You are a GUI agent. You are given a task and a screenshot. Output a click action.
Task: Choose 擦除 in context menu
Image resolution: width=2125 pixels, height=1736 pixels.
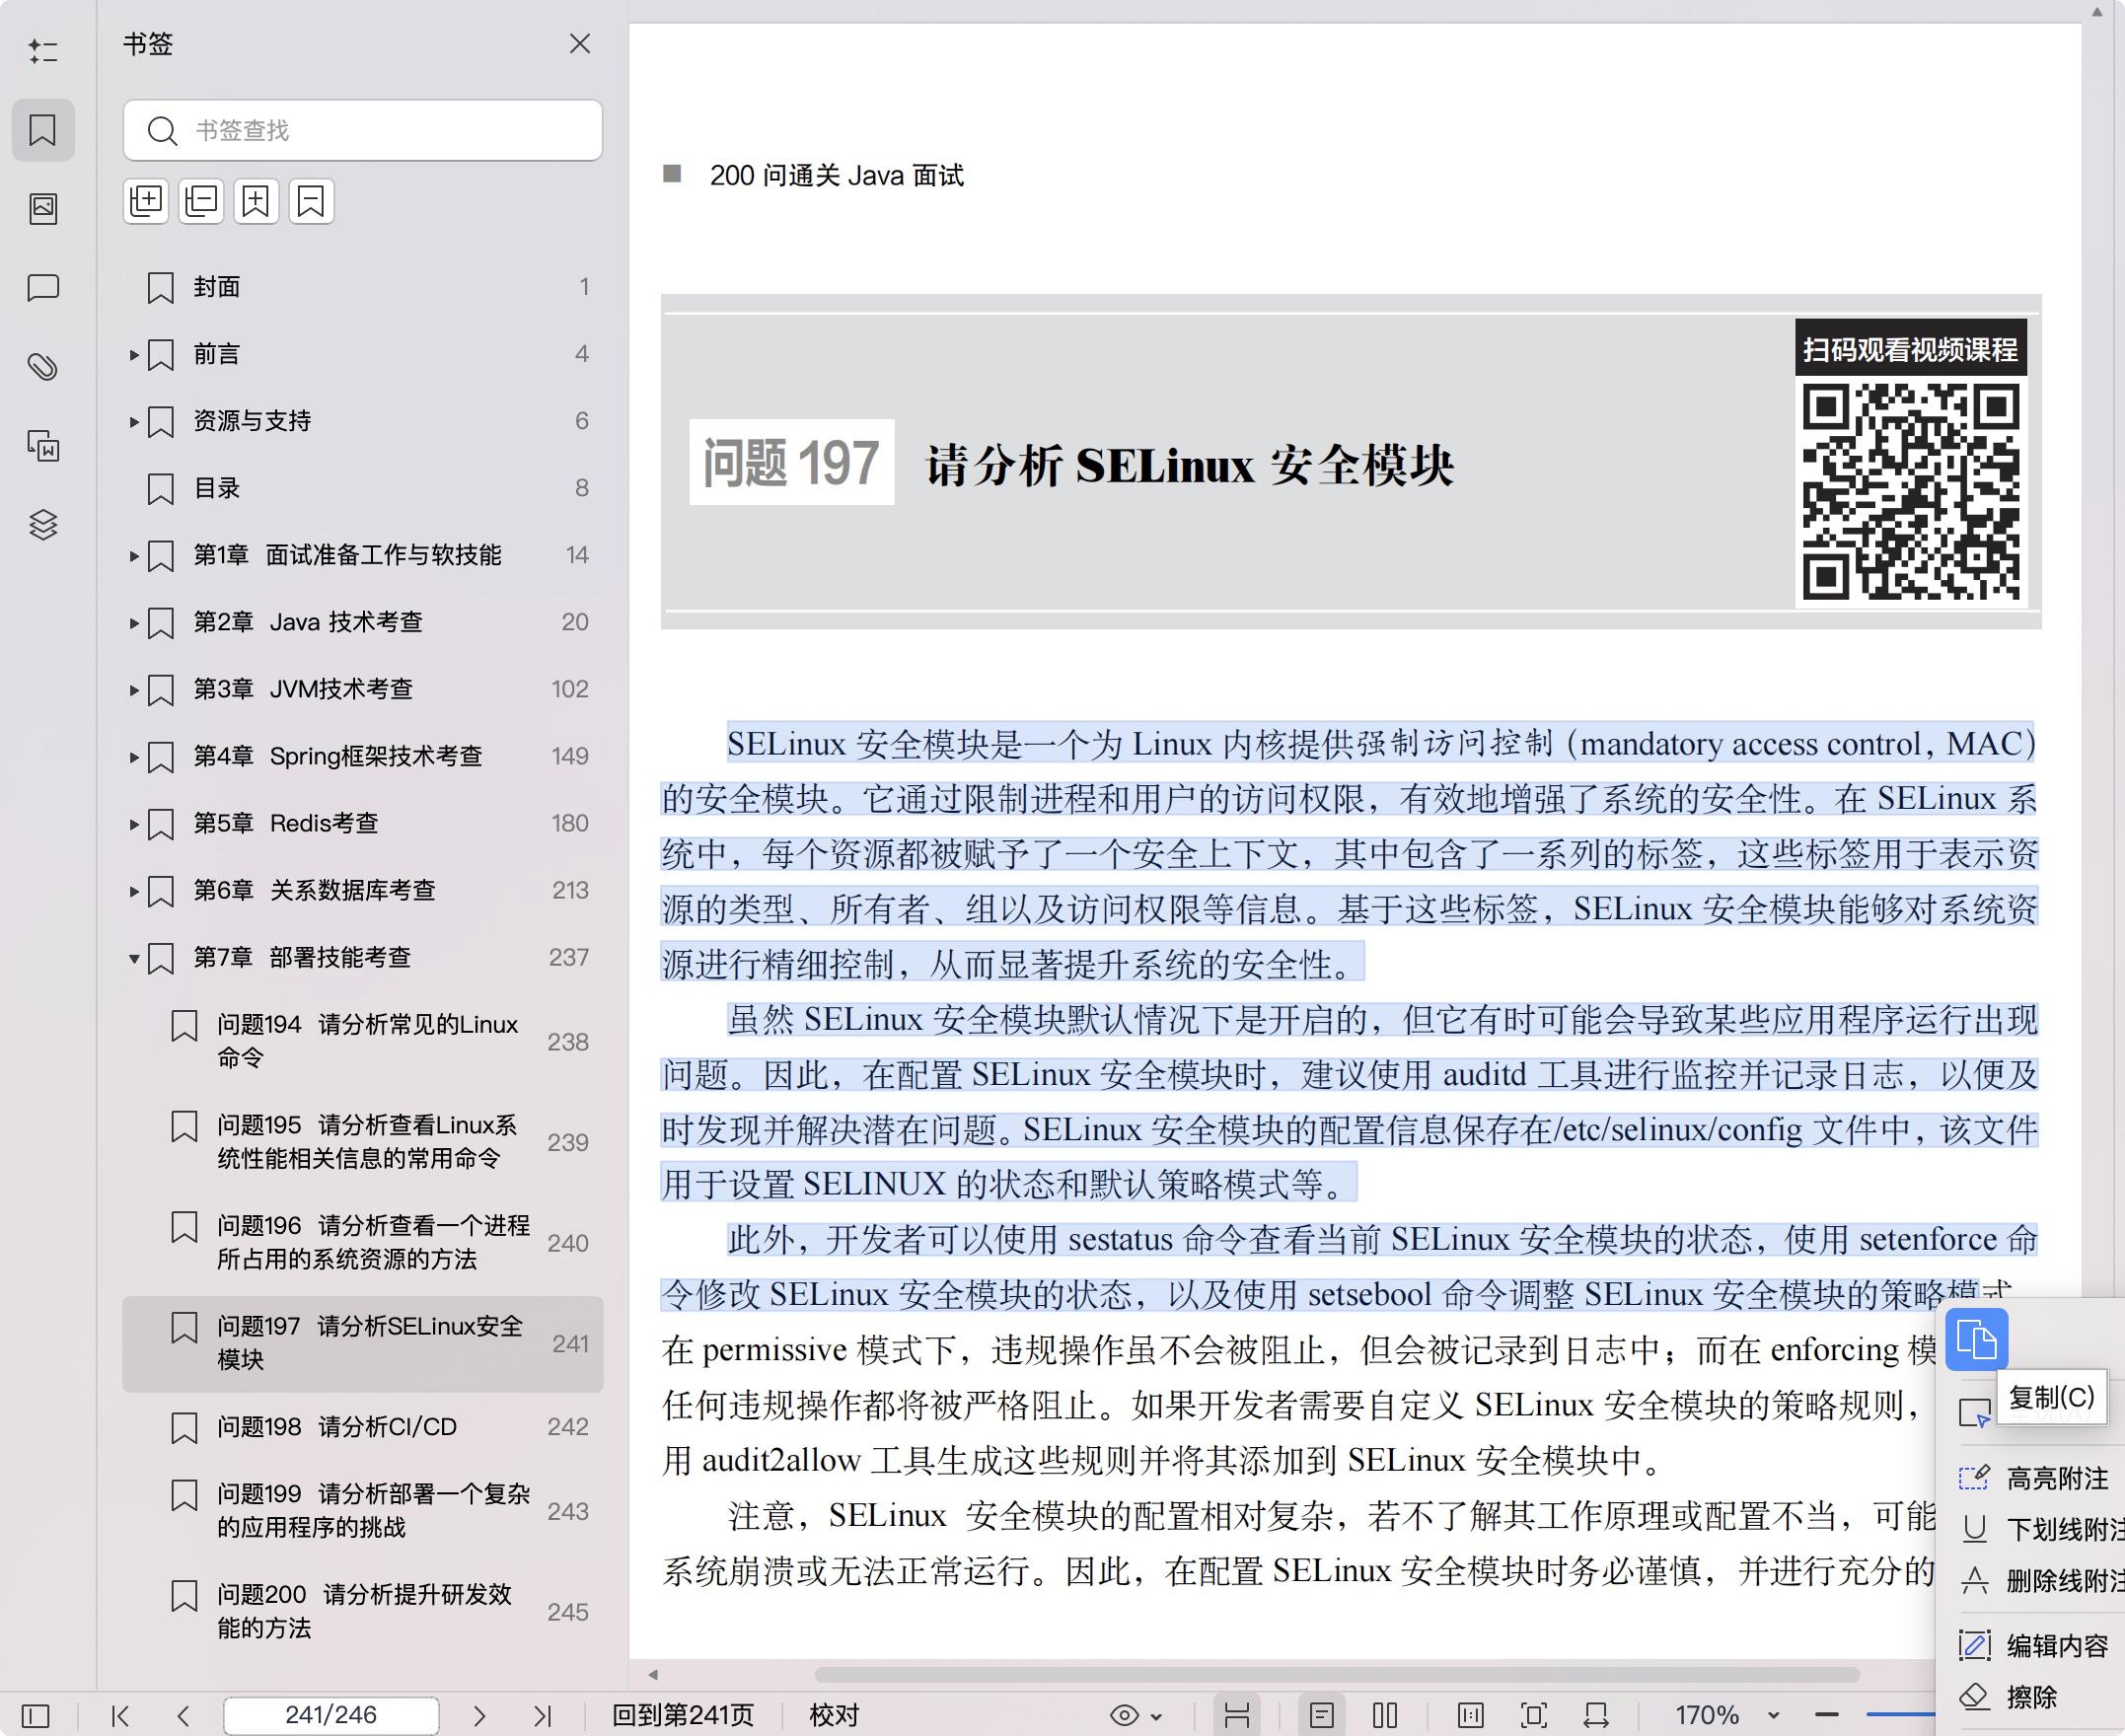[x=2010, y=1697]
